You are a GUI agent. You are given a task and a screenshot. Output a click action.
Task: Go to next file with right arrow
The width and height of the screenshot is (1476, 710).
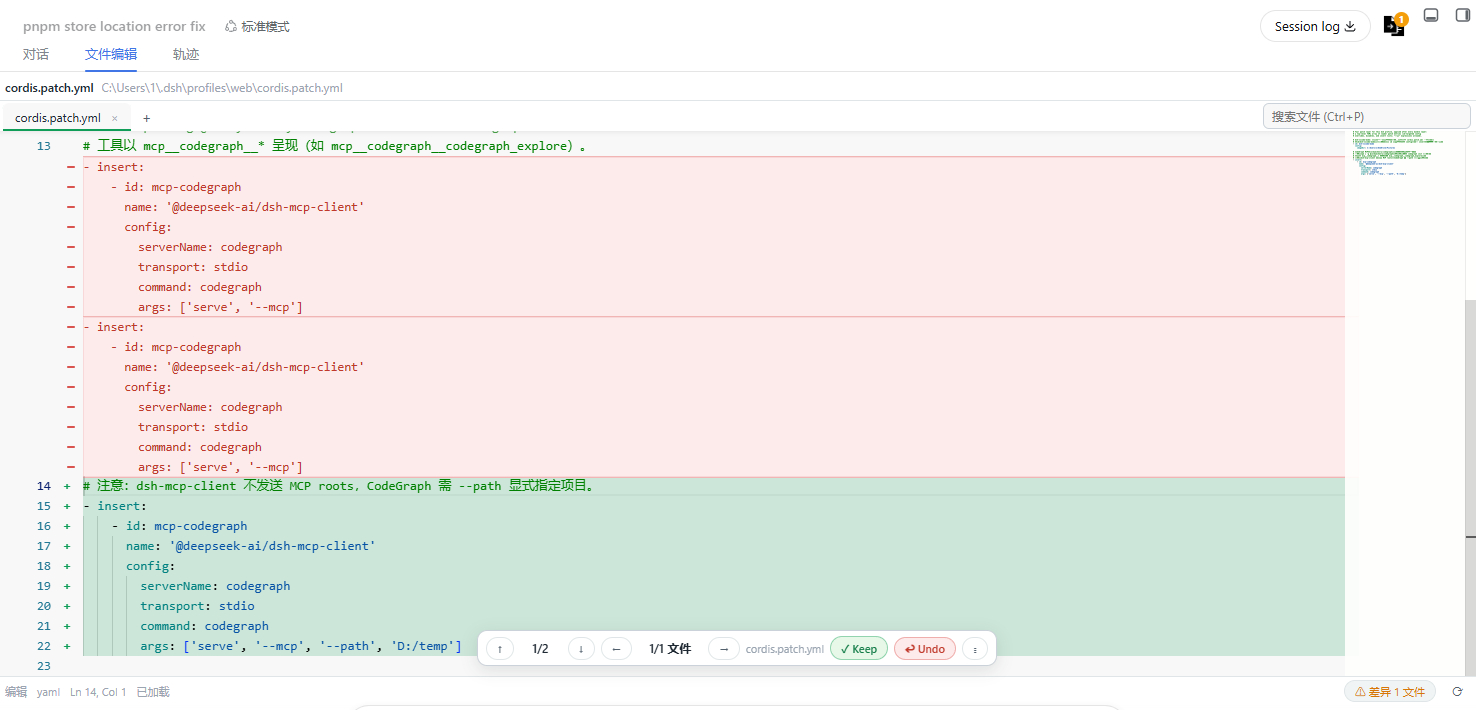[x=723, y=648]
